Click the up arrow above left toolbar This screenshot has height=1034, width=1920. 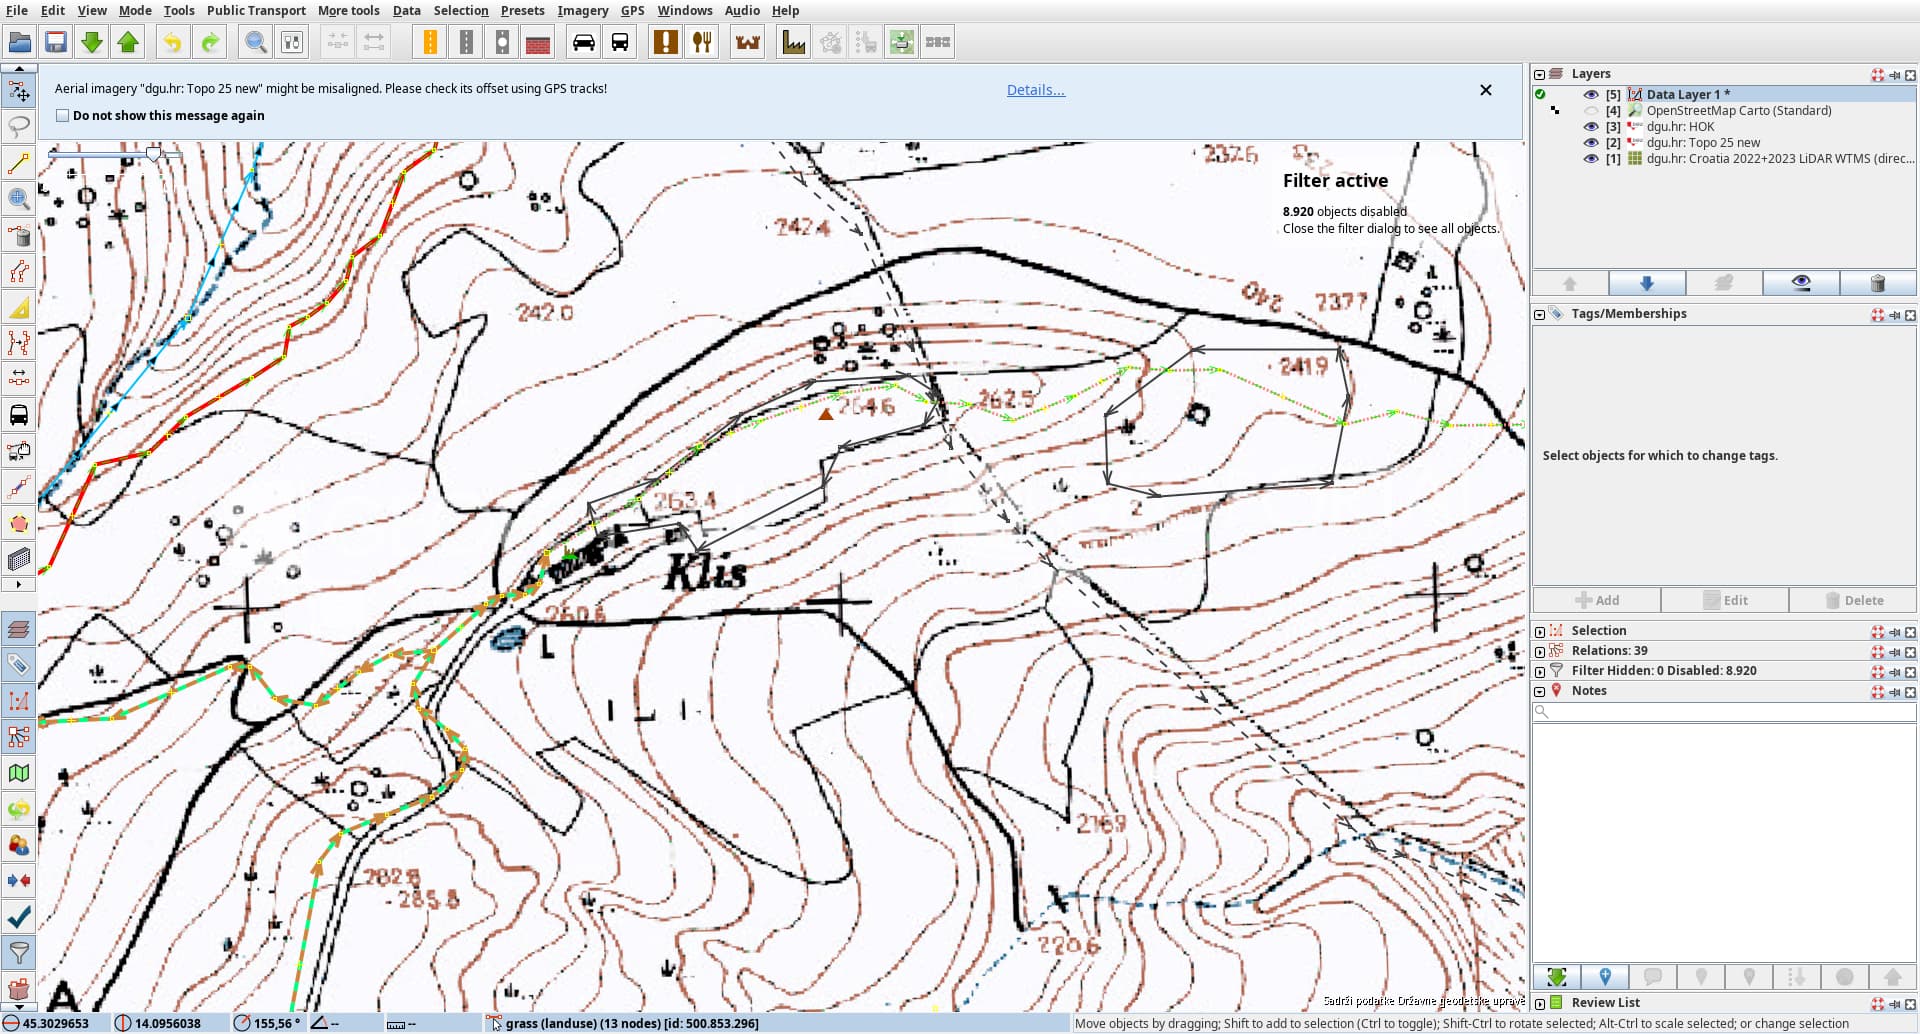19,69
